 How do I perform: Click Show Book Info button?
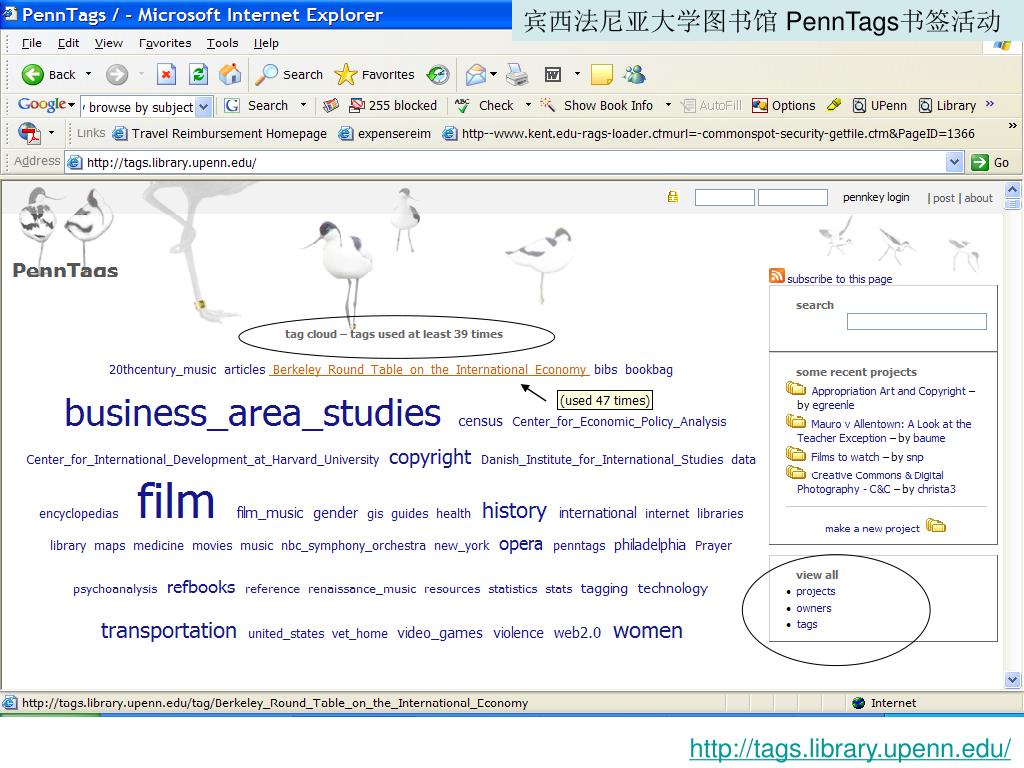point(596,105)
